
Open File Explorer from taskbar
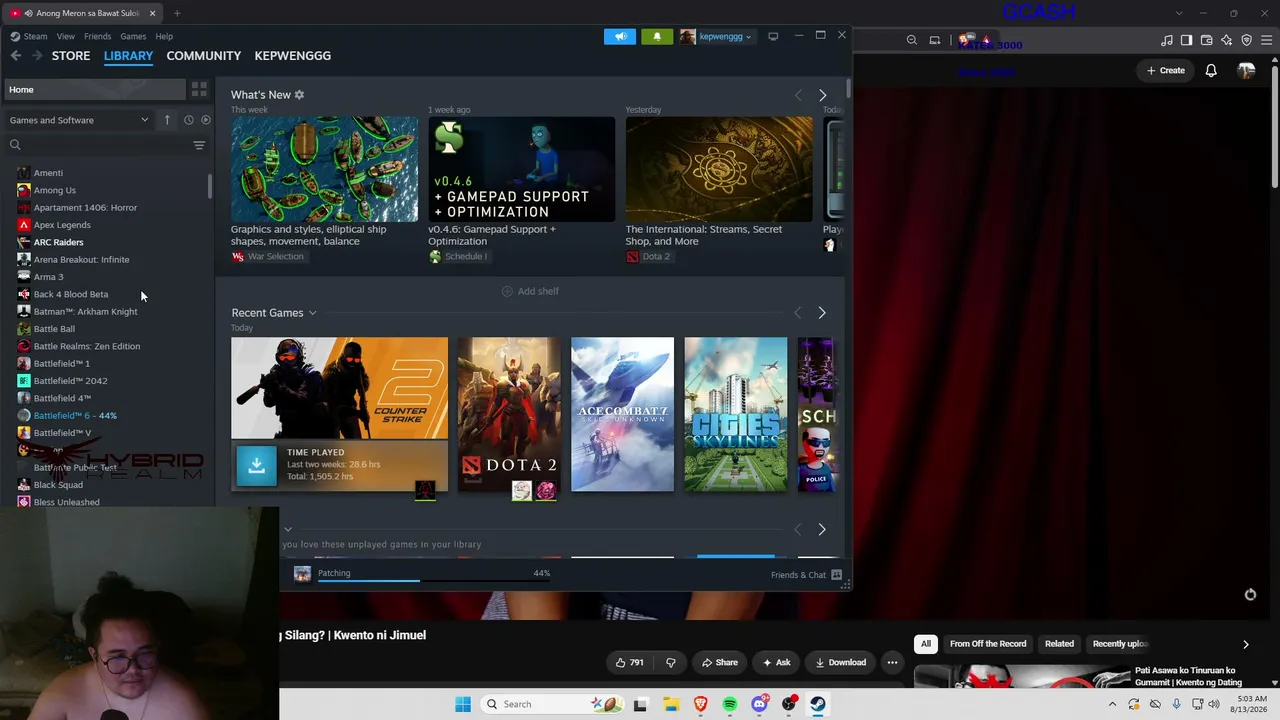671,704
